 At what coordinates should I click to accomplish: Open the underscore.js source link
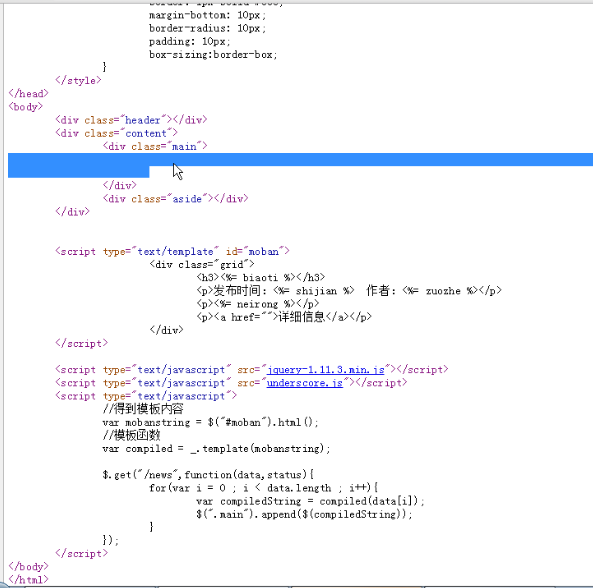click(x=304, y=383)
